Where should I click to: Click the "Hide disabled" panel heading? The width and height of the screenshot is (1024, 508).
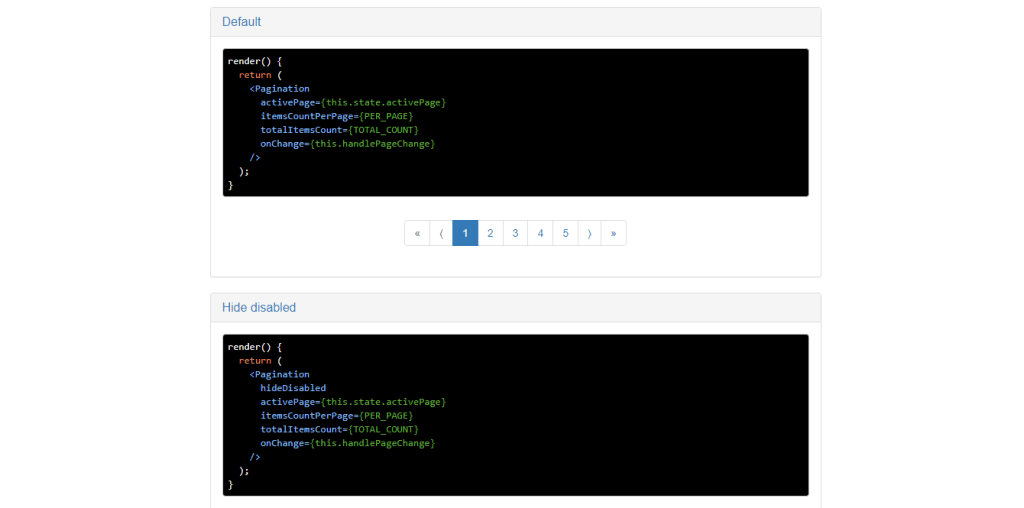pos(259,307)
